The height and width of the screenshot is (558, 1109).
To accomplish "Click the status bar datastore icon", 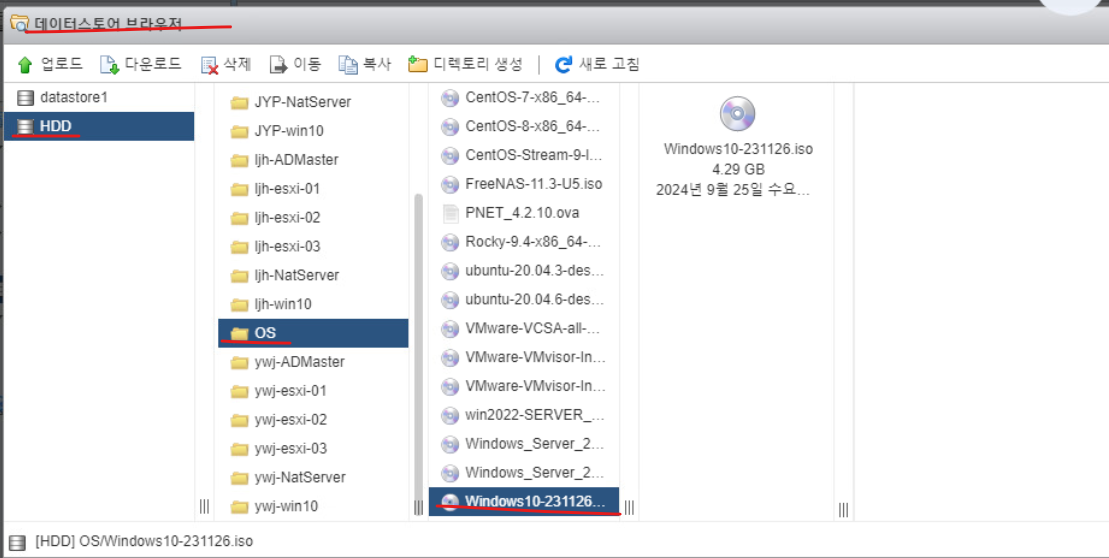I will 18,542.
